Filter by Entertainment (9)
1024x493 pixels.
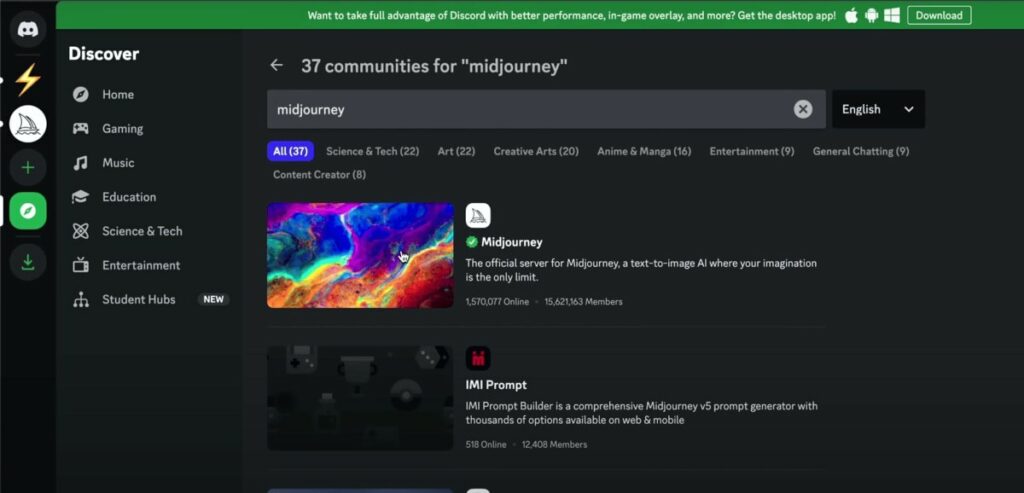(752, 151)
